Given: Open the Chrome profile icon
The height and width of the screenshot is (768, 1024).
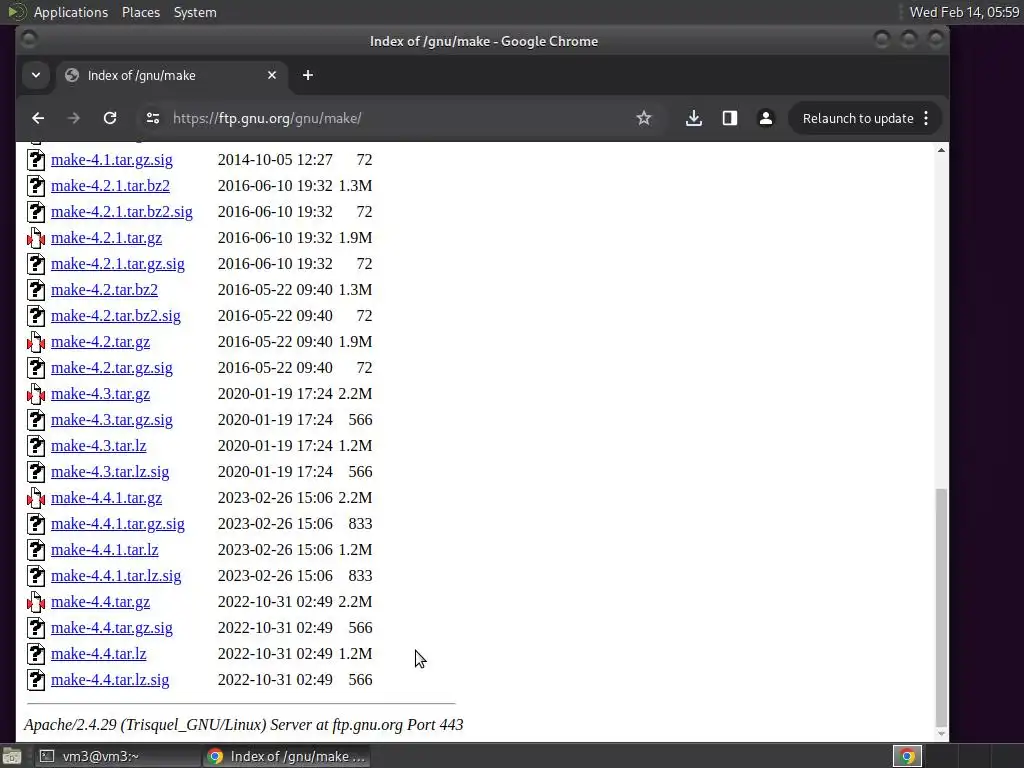Looking at the screenshot, I should tap(765, 118).
